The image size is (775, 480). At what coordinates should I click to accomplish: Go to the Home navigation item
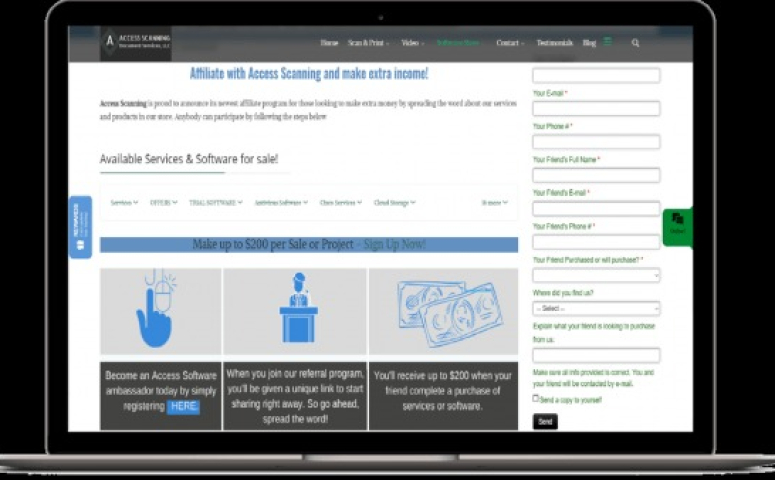(329, 43)
